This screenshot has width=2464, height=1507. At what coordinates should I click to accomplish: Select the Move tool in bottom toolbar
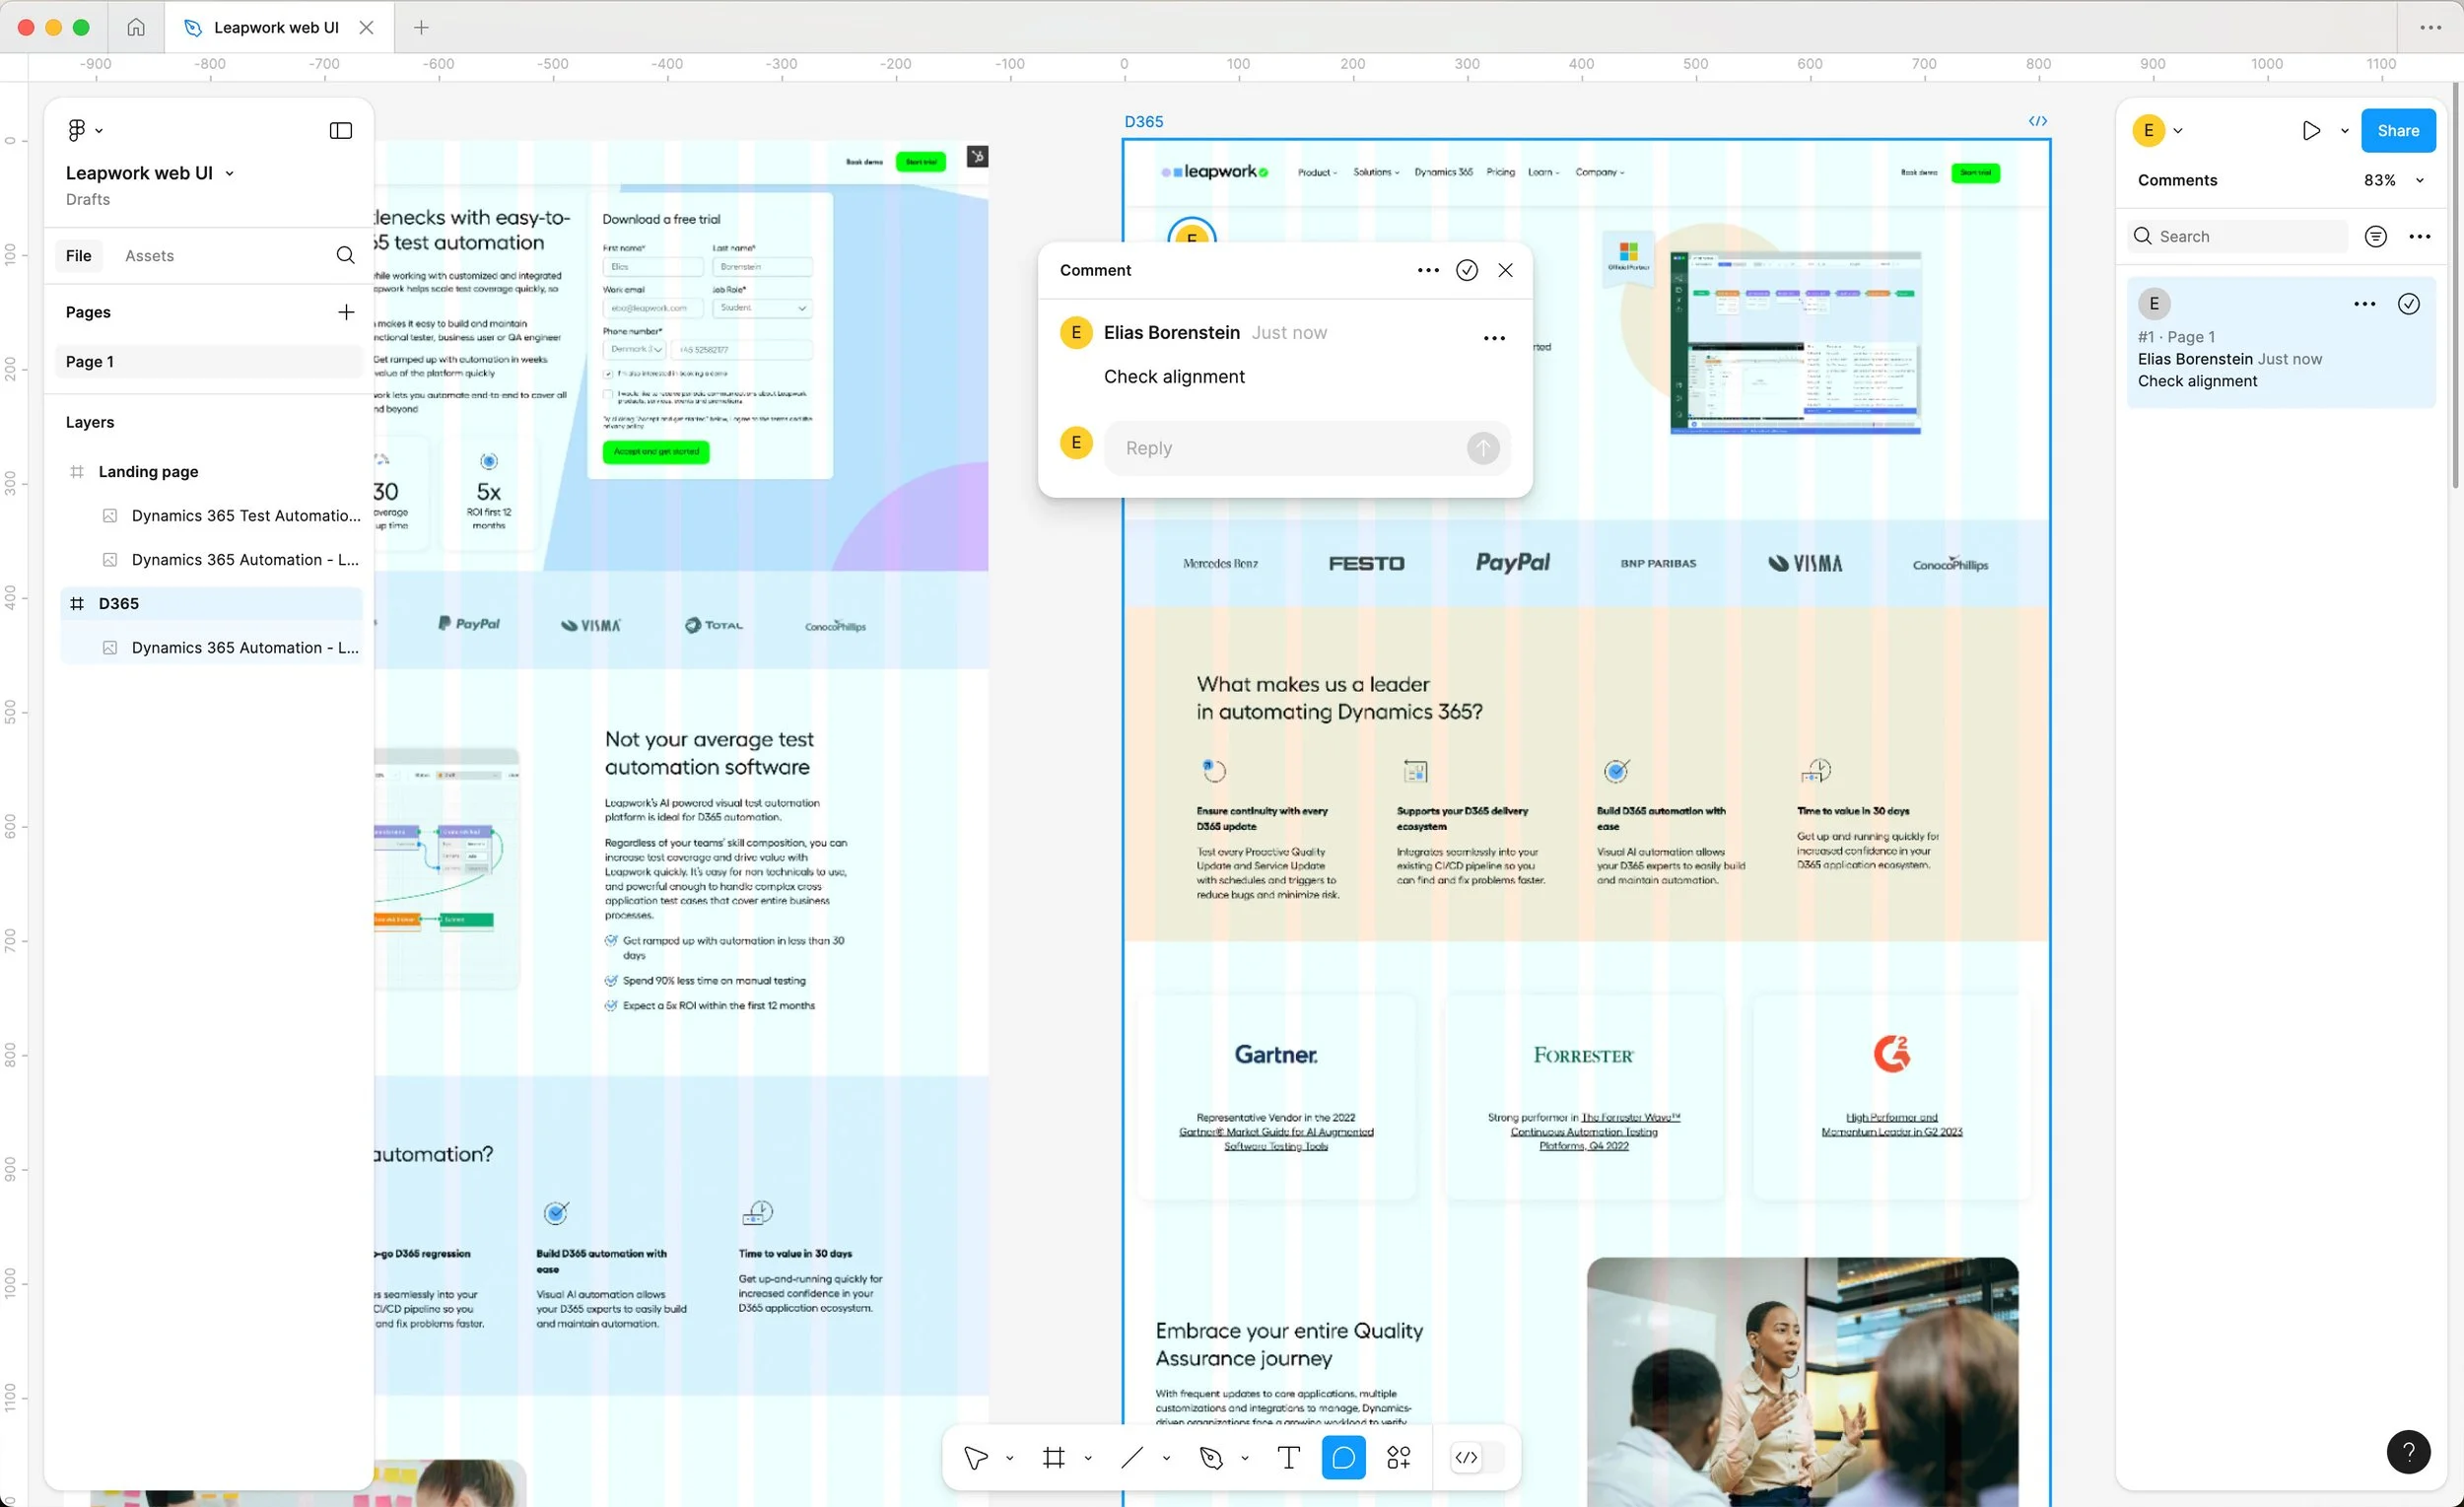[x=976, y=1458]
